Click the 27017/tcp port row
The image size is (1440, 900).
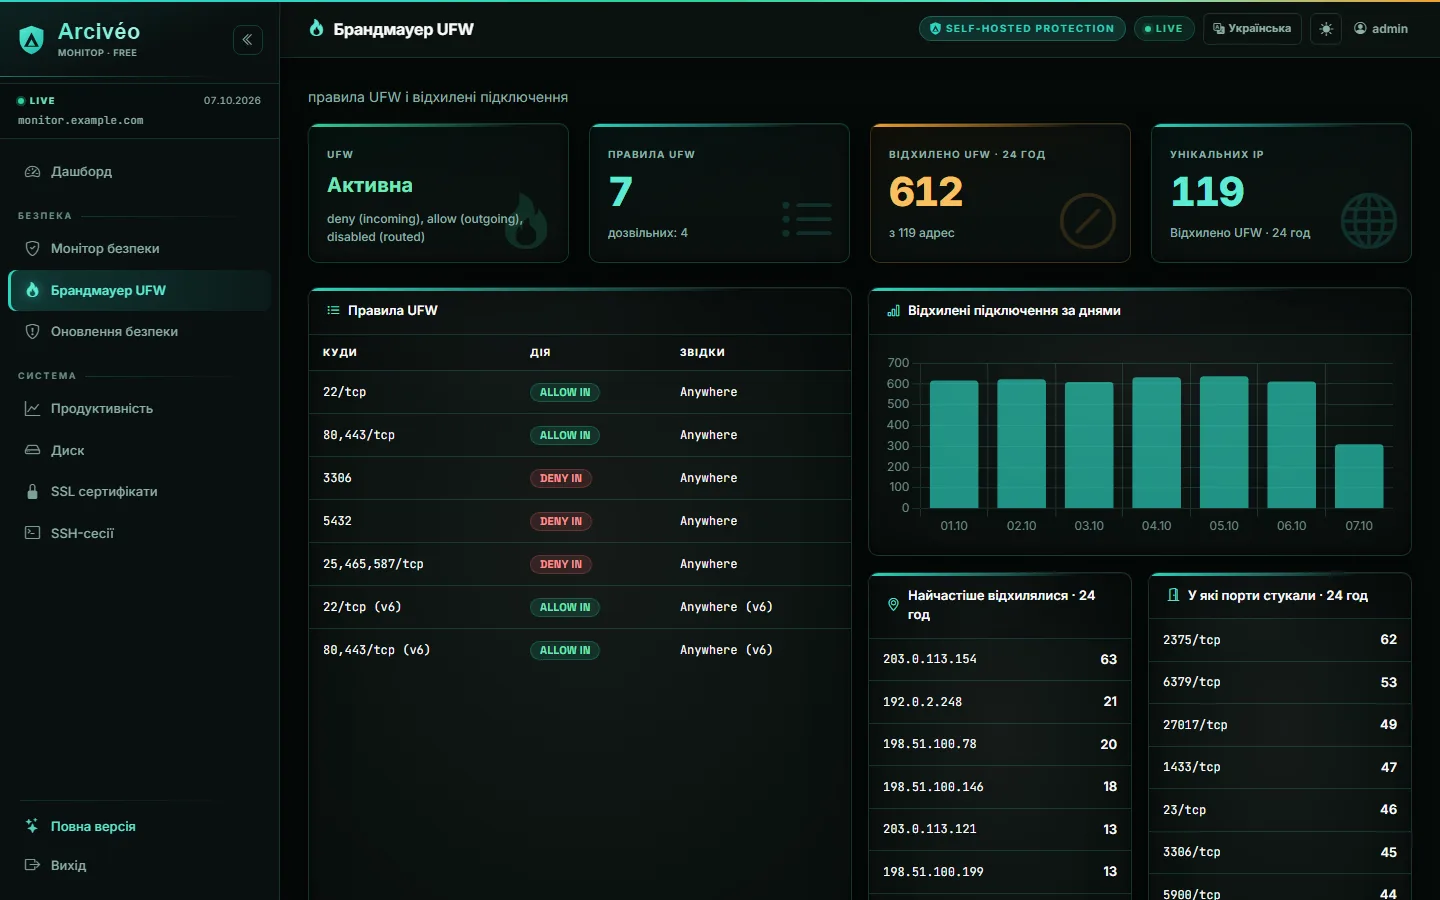(x=1280, y=725)
